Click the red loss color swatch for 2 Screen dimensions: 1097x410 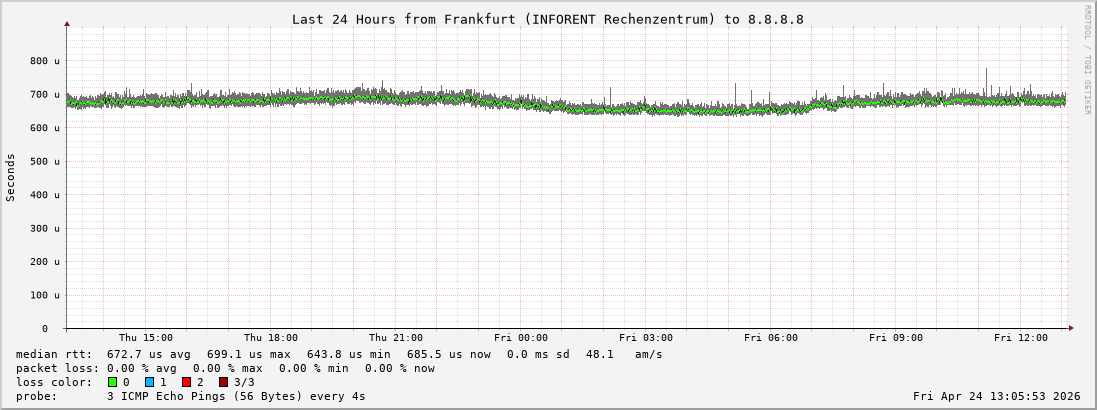[x=186, y=382]
